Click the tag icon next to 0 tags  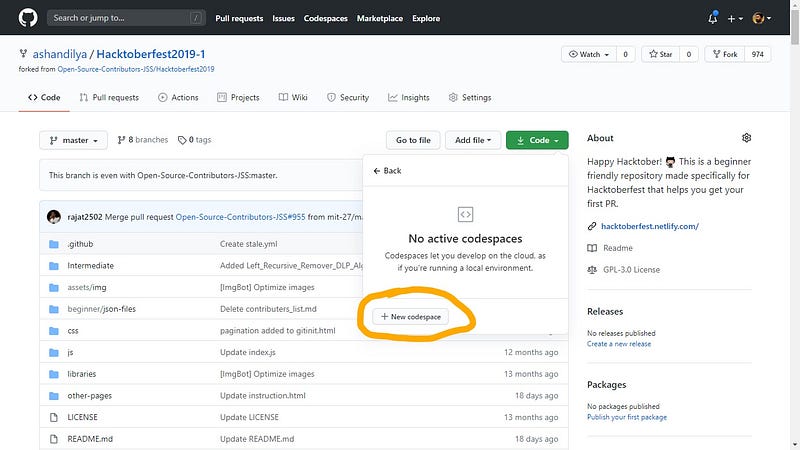[x=182, y=140]
